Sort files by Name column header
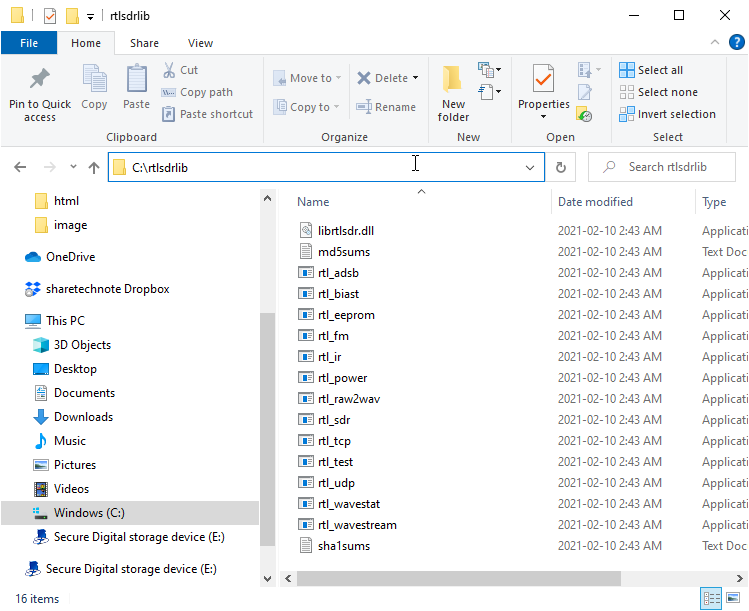The height and width of the screenshot is (611, 749). pos(313,202)
